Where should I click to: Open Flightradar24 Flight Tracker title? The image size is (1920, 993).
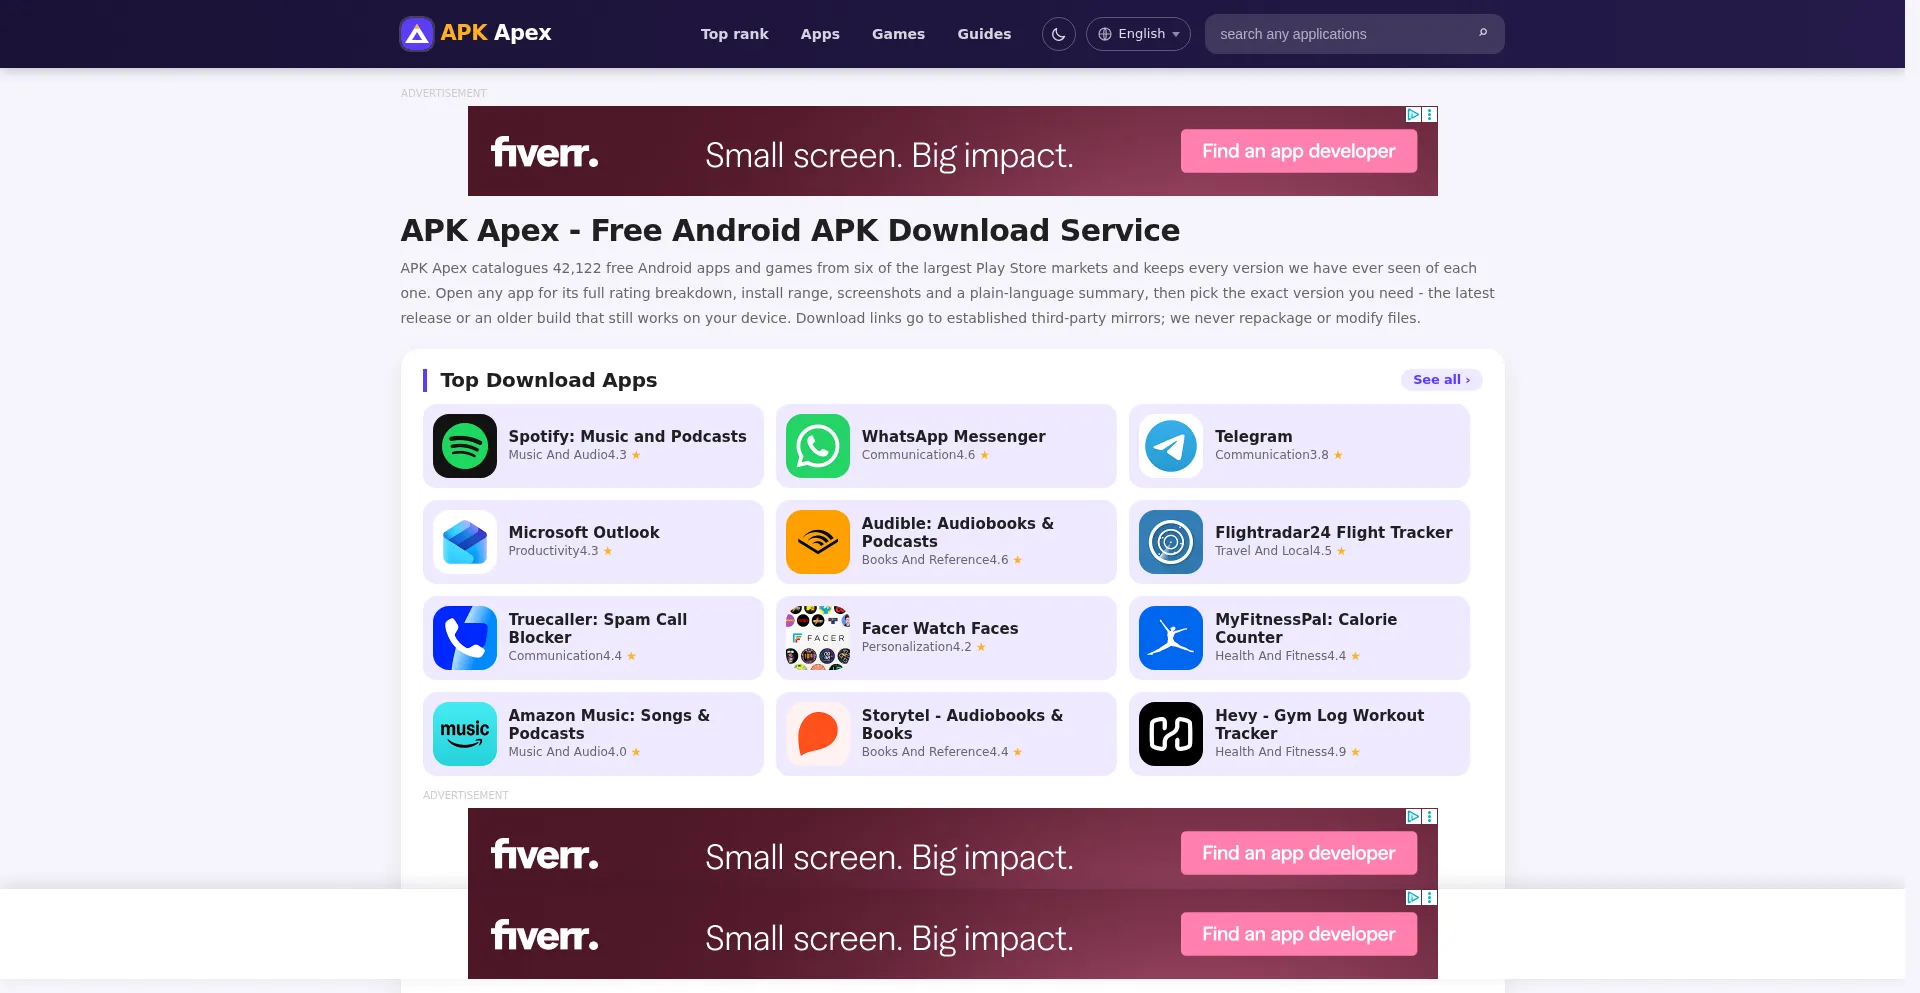click(1334, 532)
